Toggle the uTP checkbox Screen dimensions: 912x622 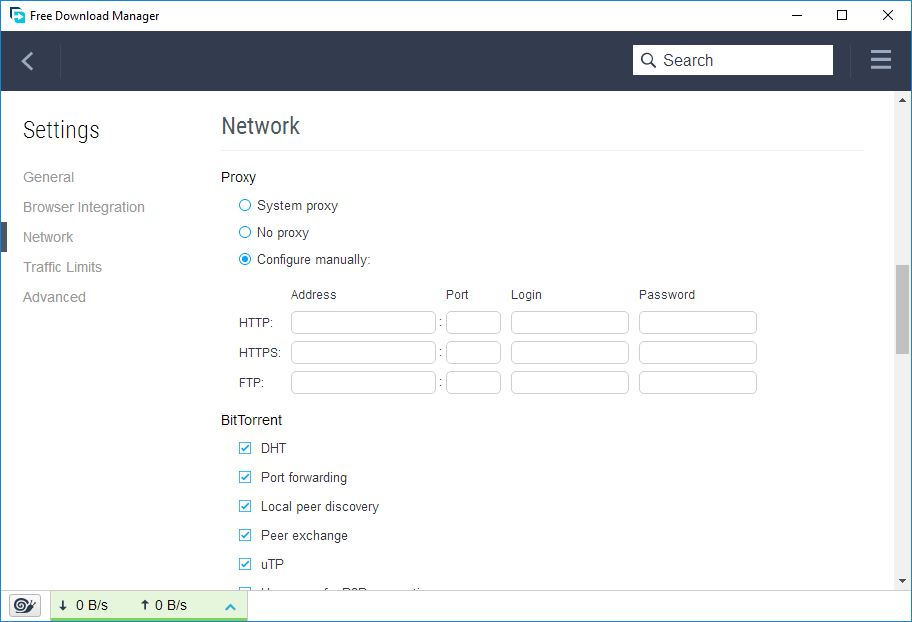(x=245, y=564)
